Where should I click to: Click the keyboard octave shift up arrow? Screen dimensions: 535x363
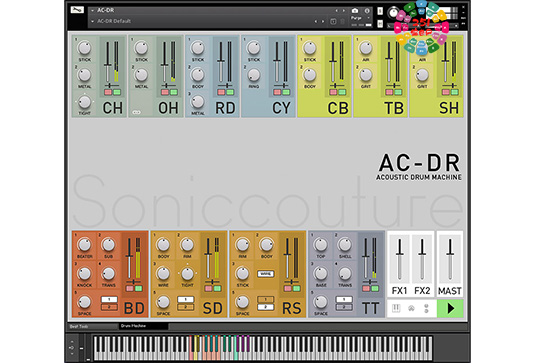point(72,341)
